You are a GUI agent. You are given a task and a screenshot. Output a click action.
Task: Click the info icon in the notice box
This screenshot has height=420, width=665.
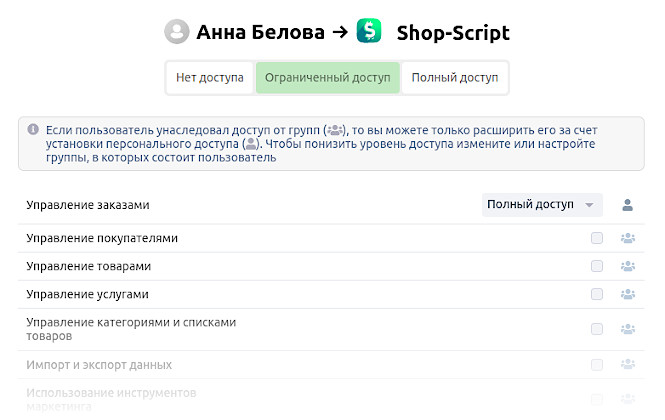33,130
